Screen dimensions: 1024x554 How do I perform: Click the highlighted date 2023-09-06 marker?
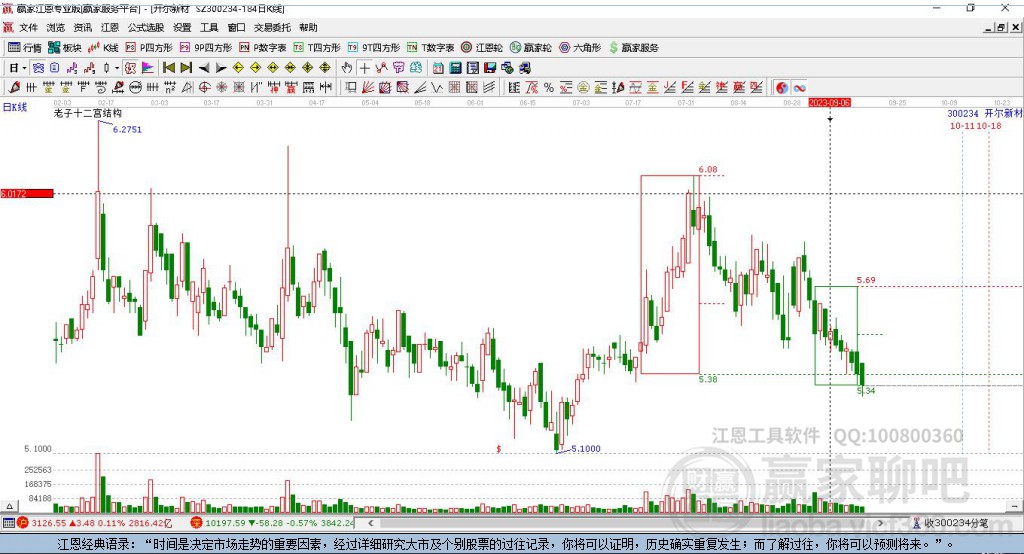click(x=829, y=103)
